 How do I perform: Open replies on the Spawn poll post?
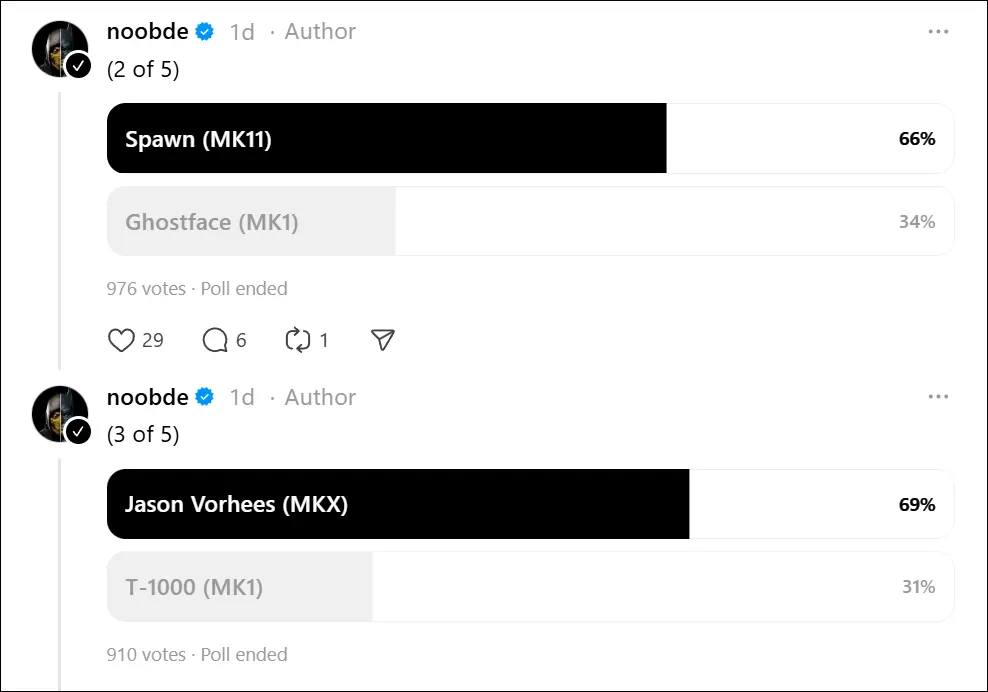tap(216, 341)
